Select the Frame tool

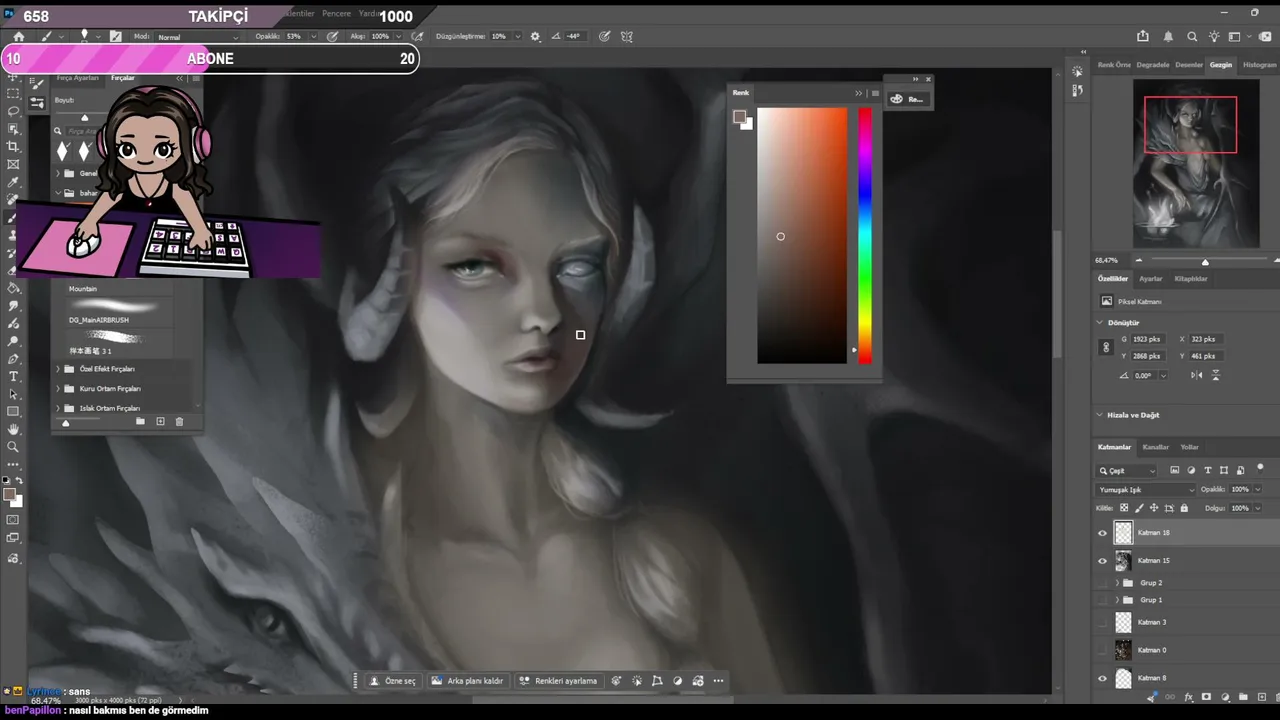point(13,165)
